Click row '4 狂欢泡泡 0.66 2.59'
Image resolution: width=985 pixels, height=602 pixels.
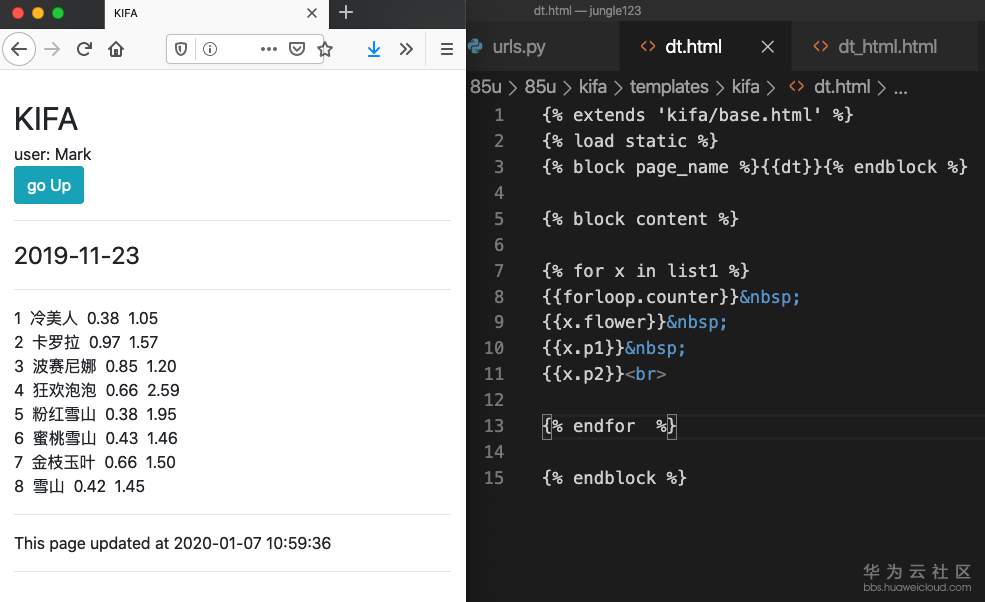pyautogui.click(x=97, y=390)
